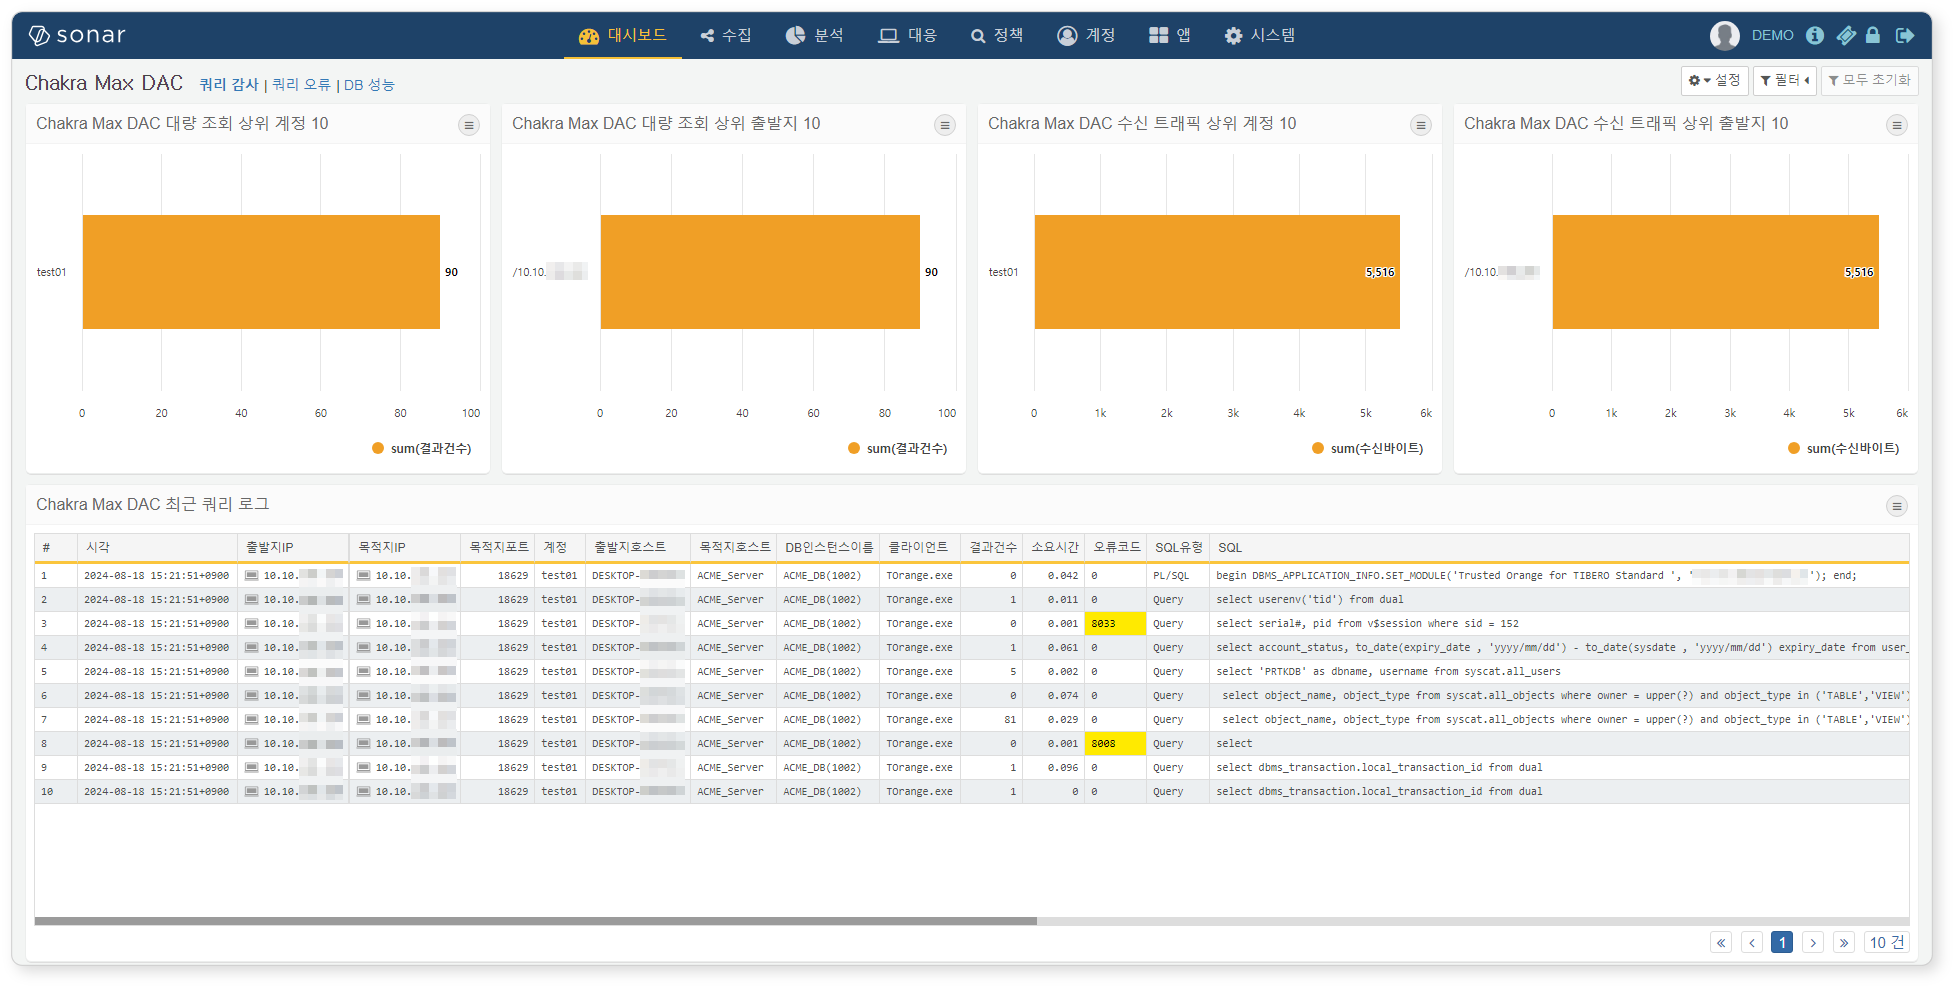Click the test01 bar with value 5,516
This screenshot has height=988, width=1955.
coord(1217,272)
